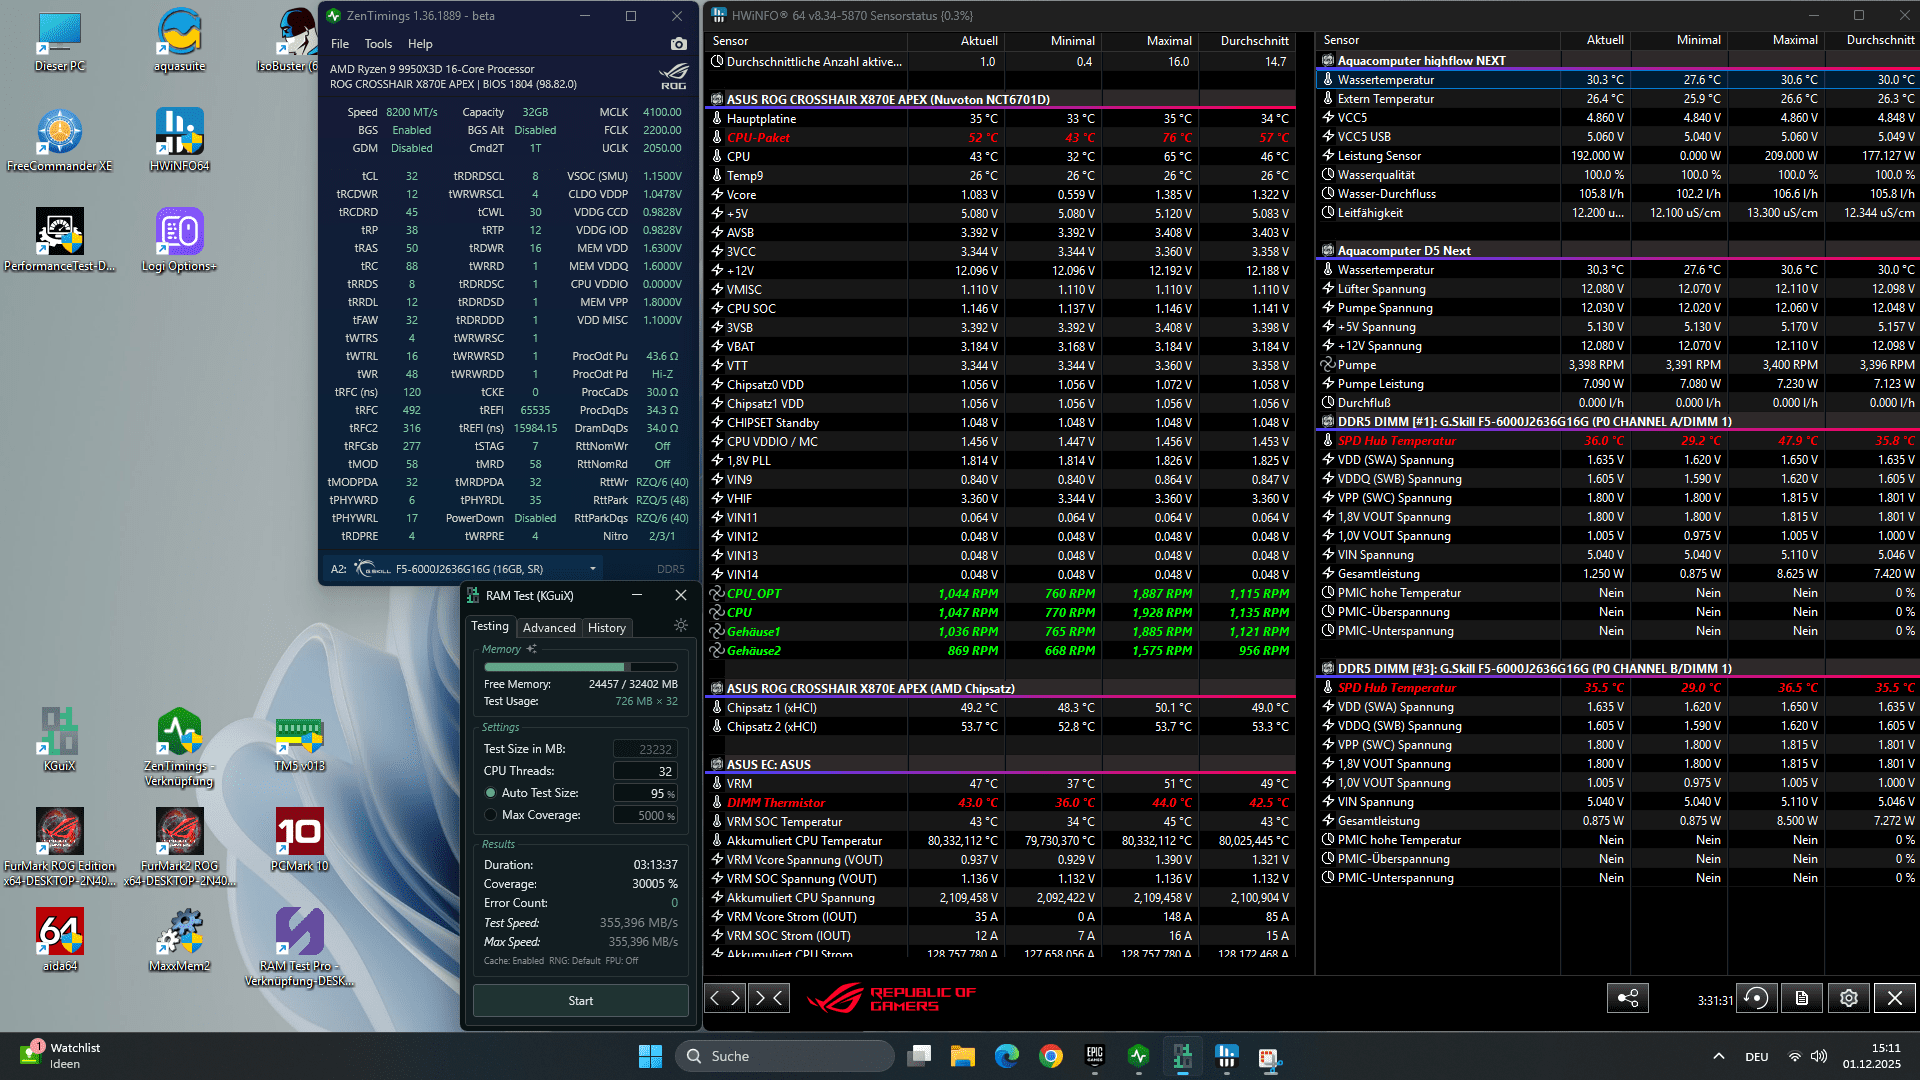Open the ZenTimings Tools menu
1920x1080 pixels.
coord(378,44)
